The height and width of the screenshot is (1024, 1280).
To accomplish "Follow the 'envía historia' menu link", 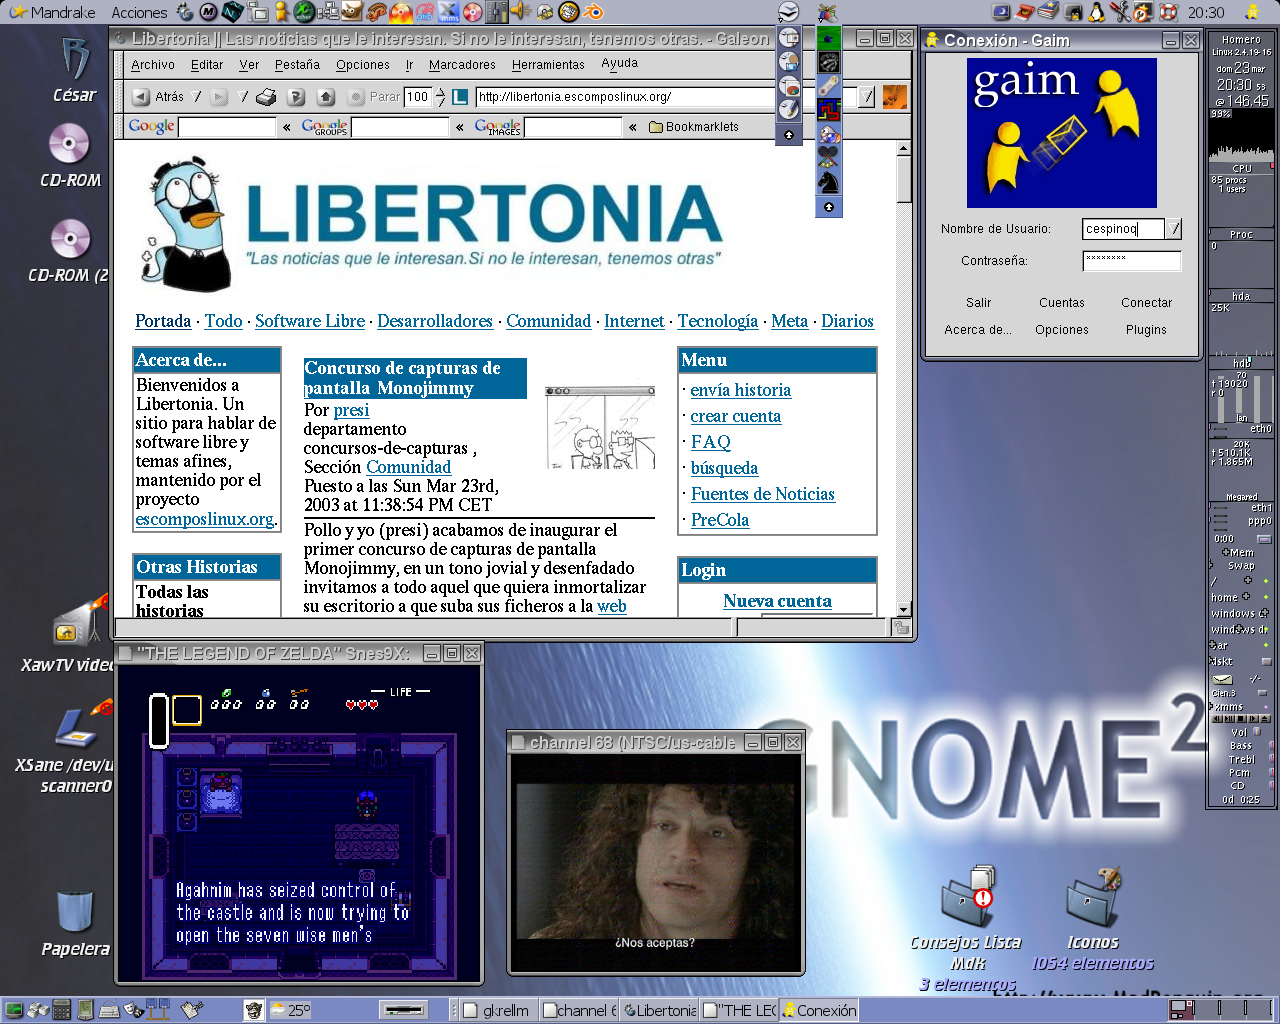I will click(x=741, y=390).
